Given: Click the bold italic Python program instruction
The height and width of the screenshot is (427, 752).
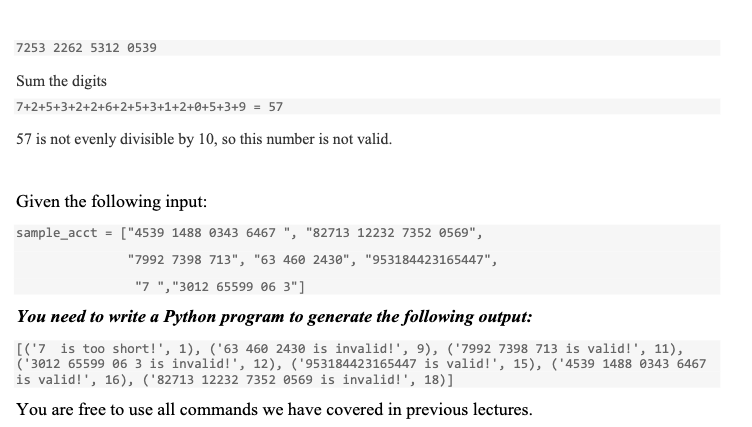Looking at the screenshot, I should 275,317.
